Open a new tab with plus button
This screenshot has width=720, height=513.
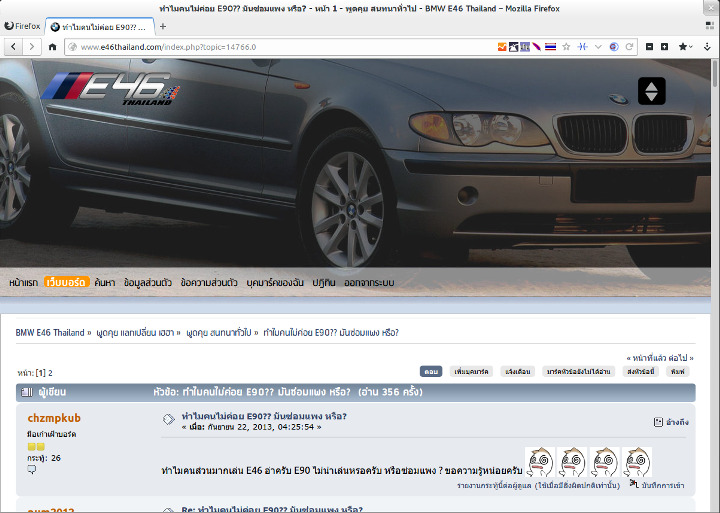[x=163, y=26]
